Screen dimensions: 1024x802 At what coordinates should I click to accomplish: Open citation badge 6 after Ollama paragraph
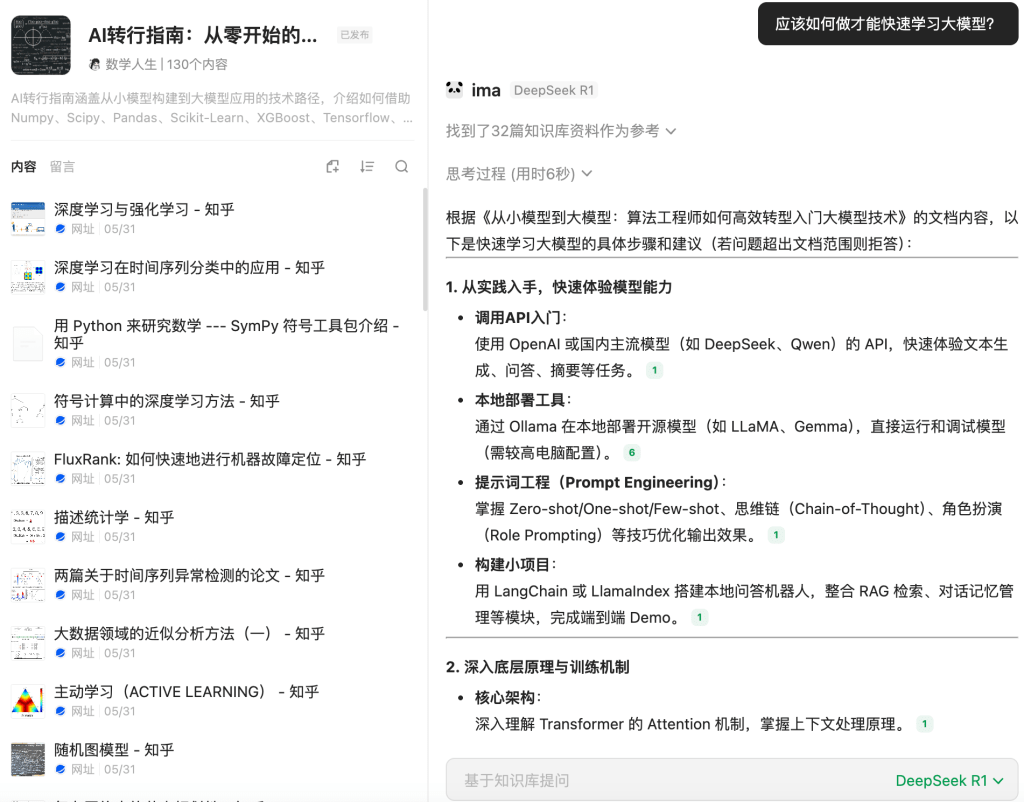631,453
